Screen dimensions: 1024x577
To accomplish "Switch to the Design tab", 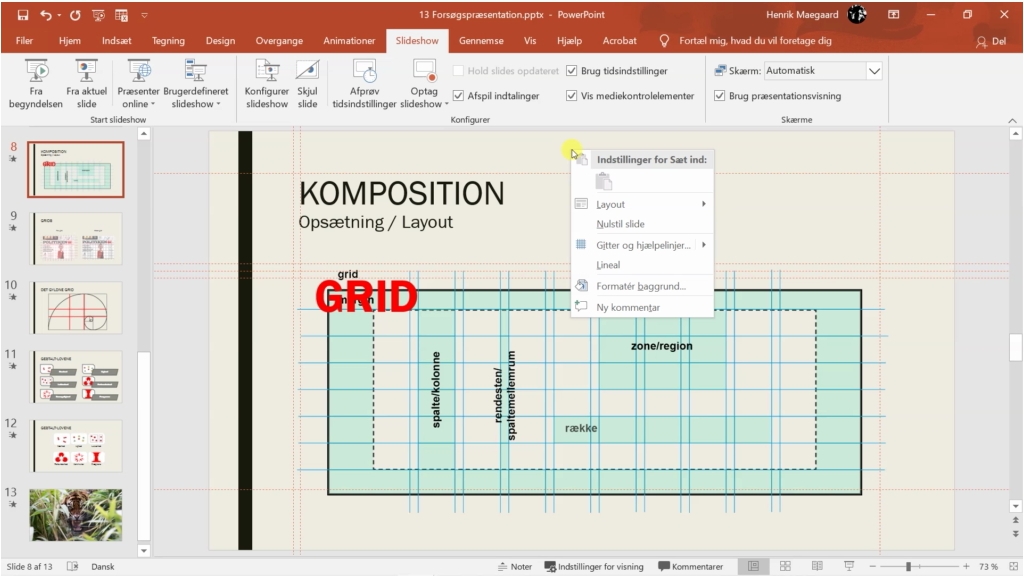I will coord(220,40).
